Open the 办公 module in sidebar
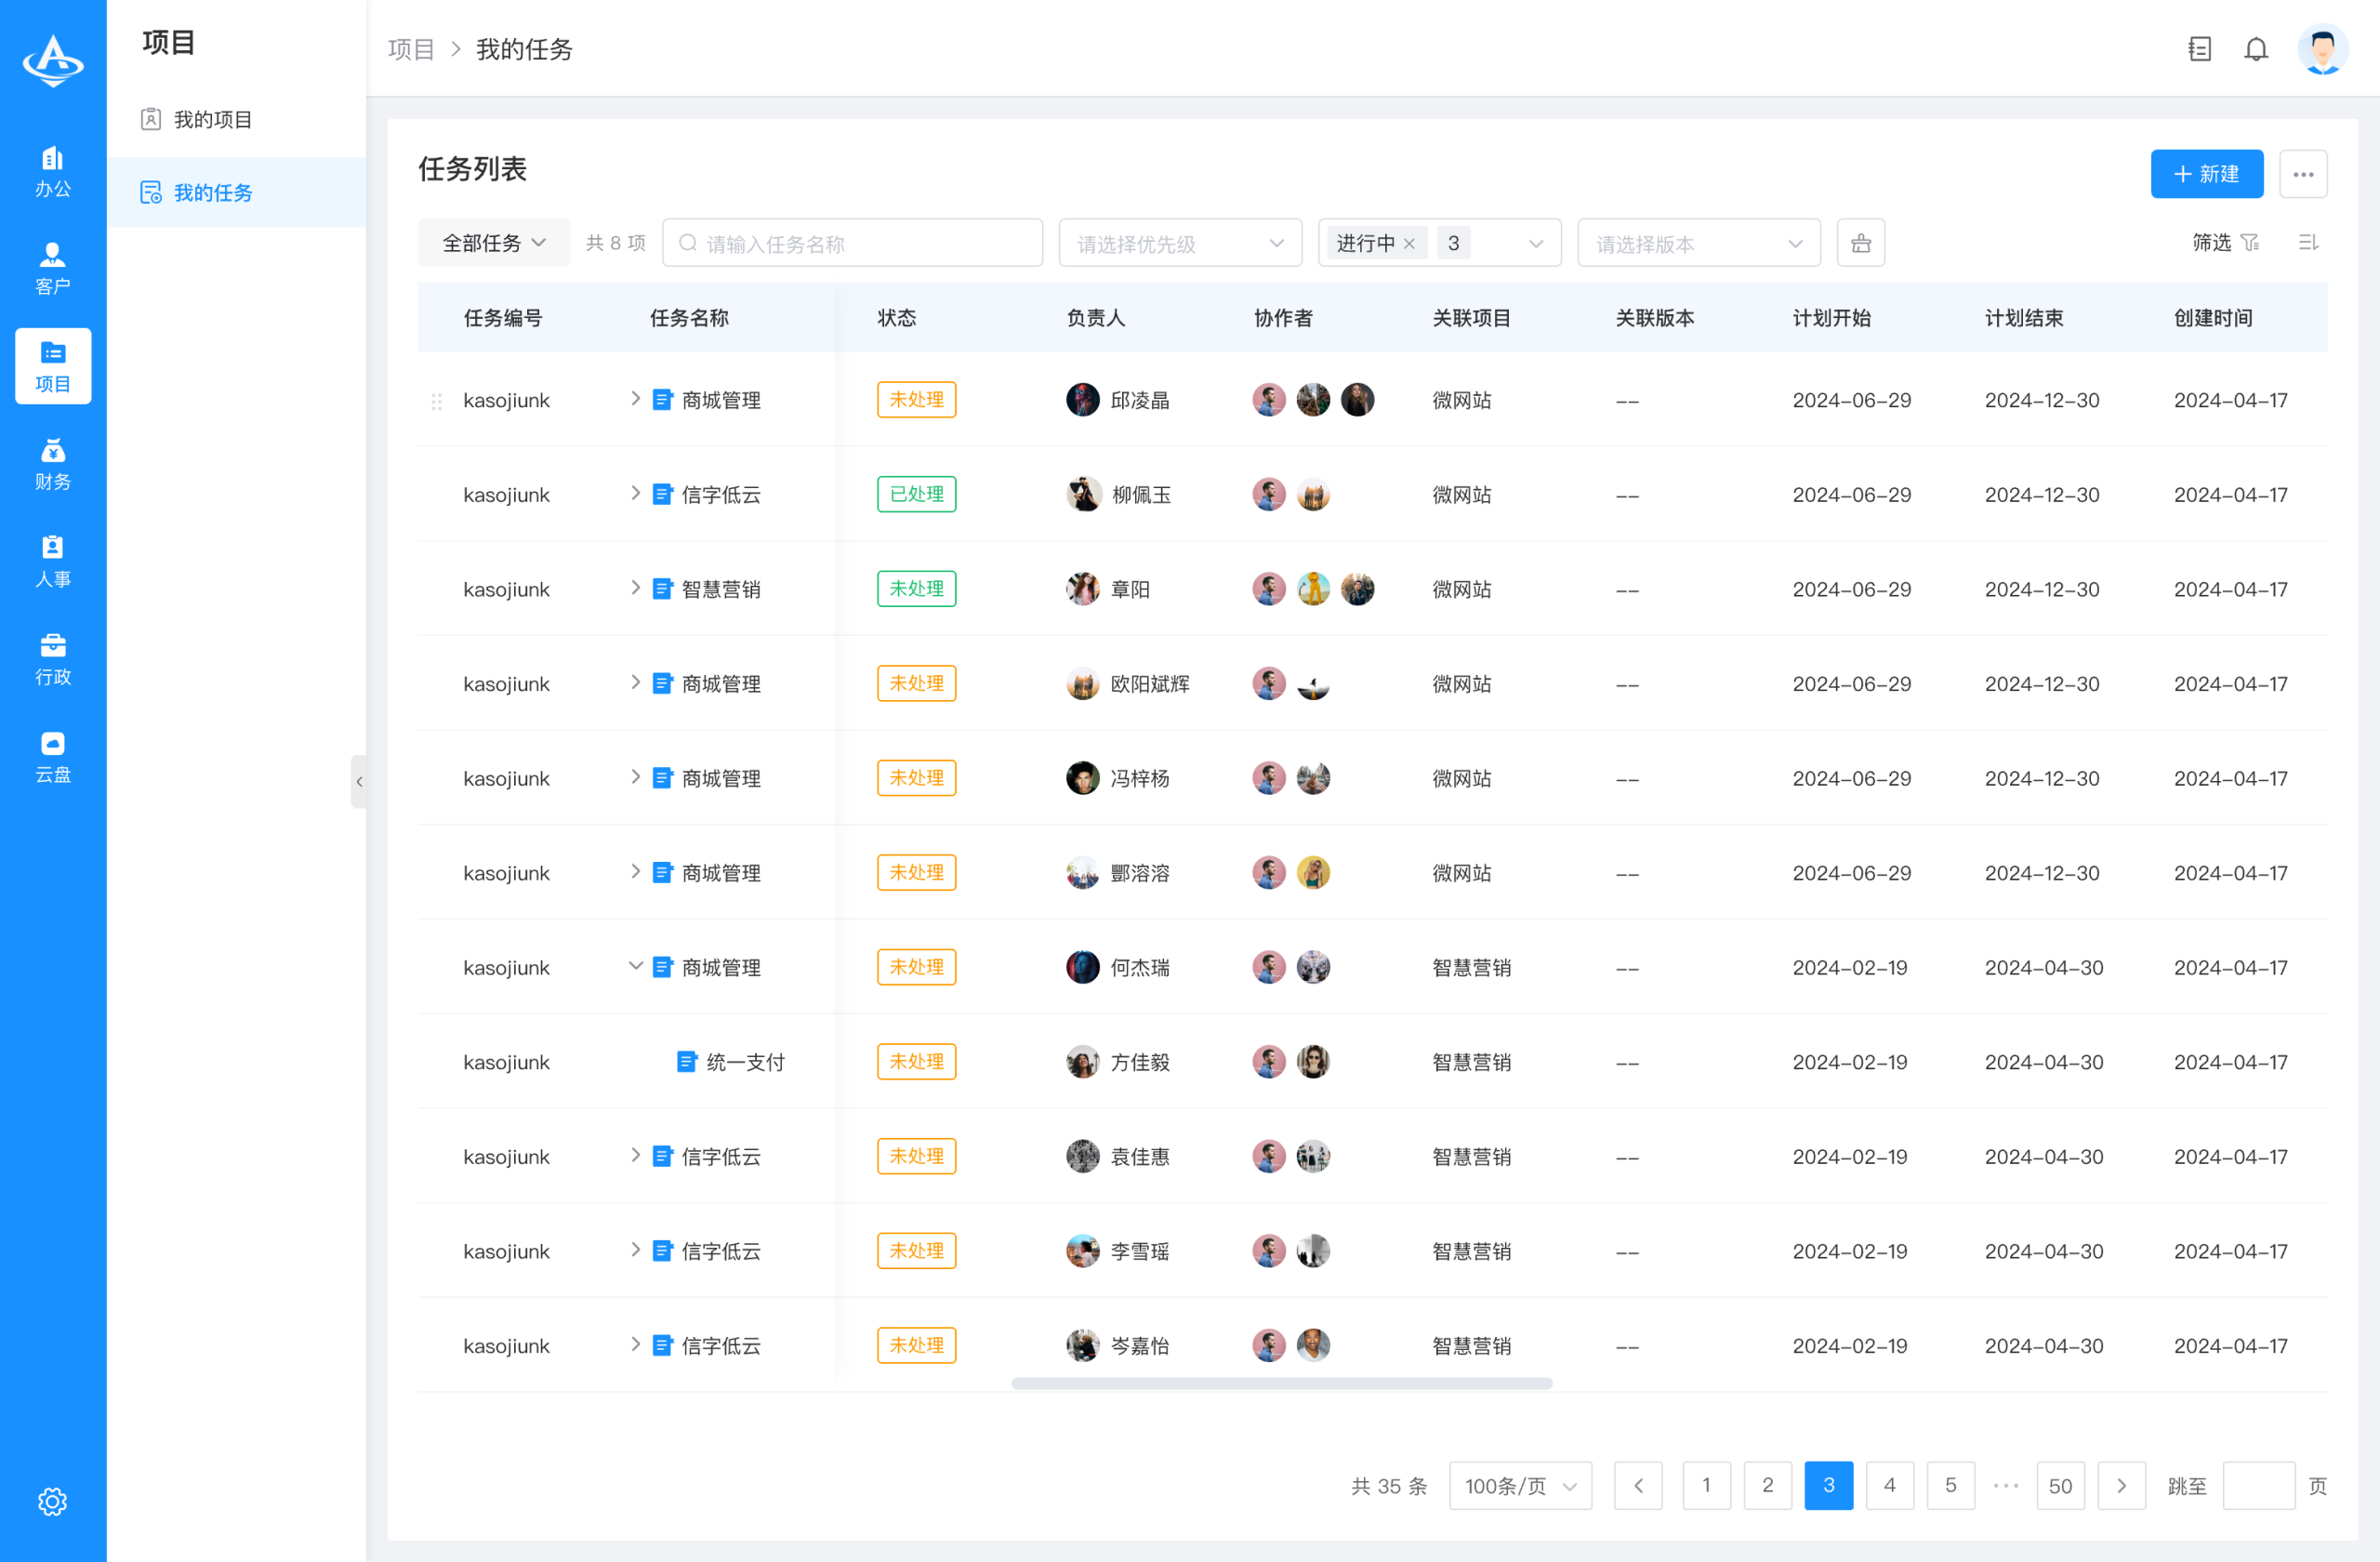This screenshot has height=1562, width=2380. [x=52, y=170]
